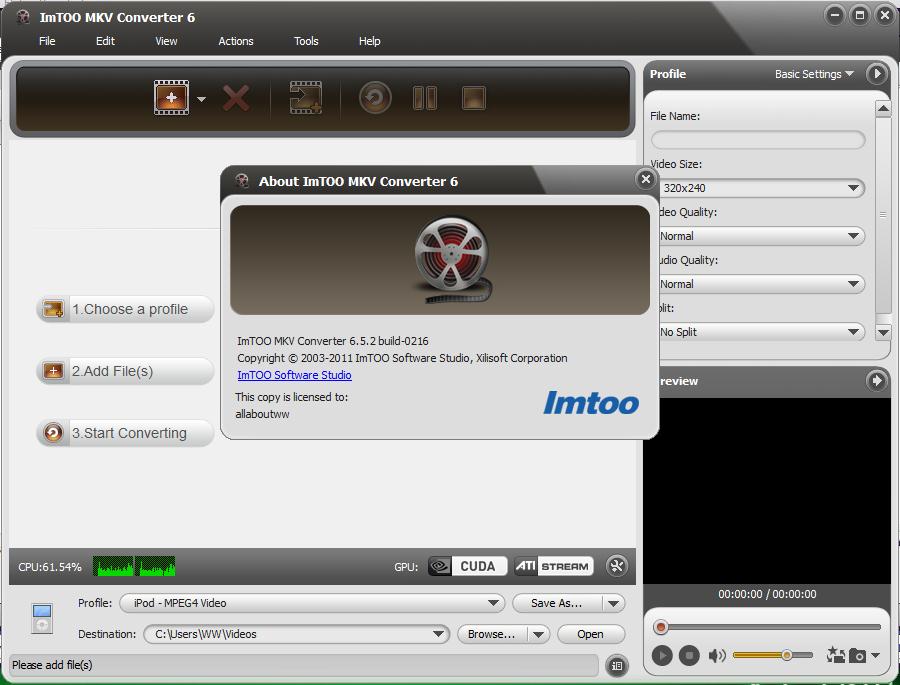Click the preview Play button
This screenshot has height=685, width=900.
(x=662, y=655)
